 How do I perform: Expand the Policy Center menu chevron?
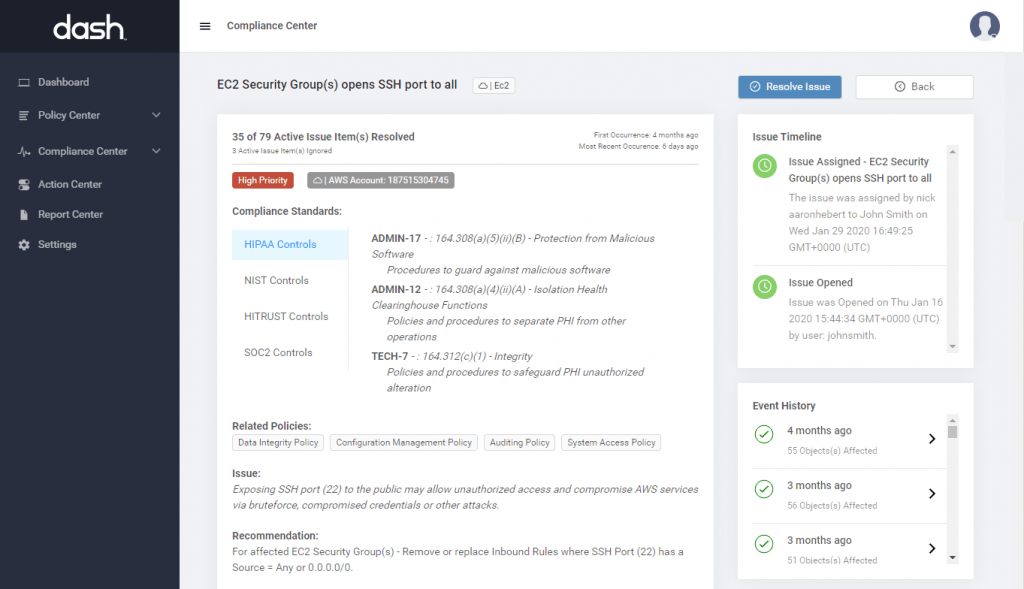tap(156, 115)
